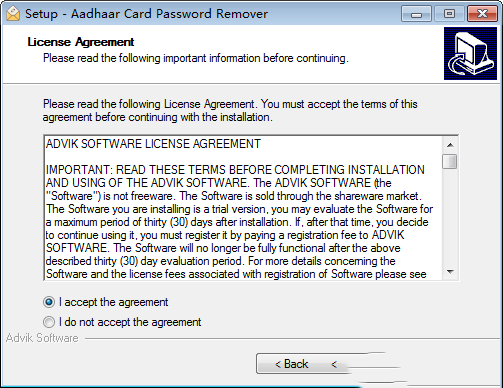Click the "Advik Software" label near bottom
The width and height of the screenshot is (503, 388).
pyautogui.click(x=42, y=338)
